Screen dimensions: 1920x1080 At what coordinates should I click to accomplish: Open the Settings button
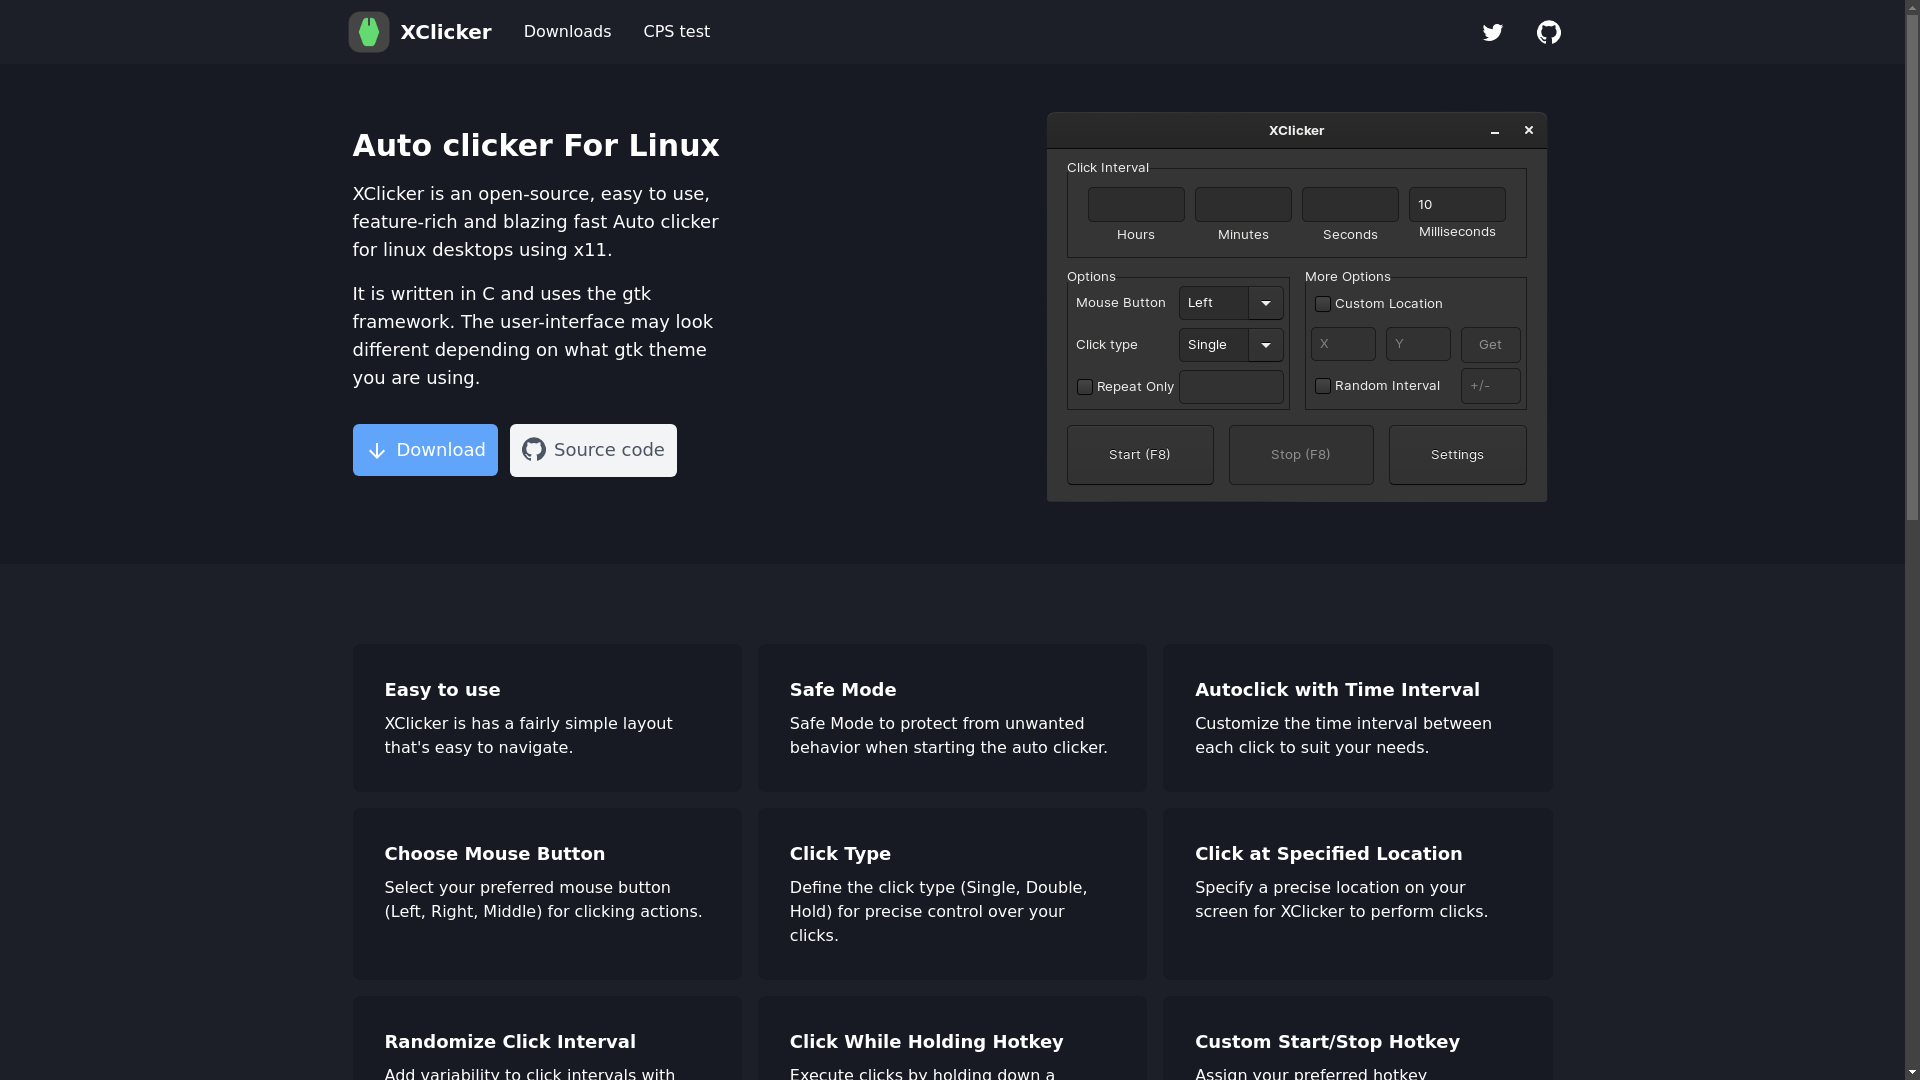1457,455
